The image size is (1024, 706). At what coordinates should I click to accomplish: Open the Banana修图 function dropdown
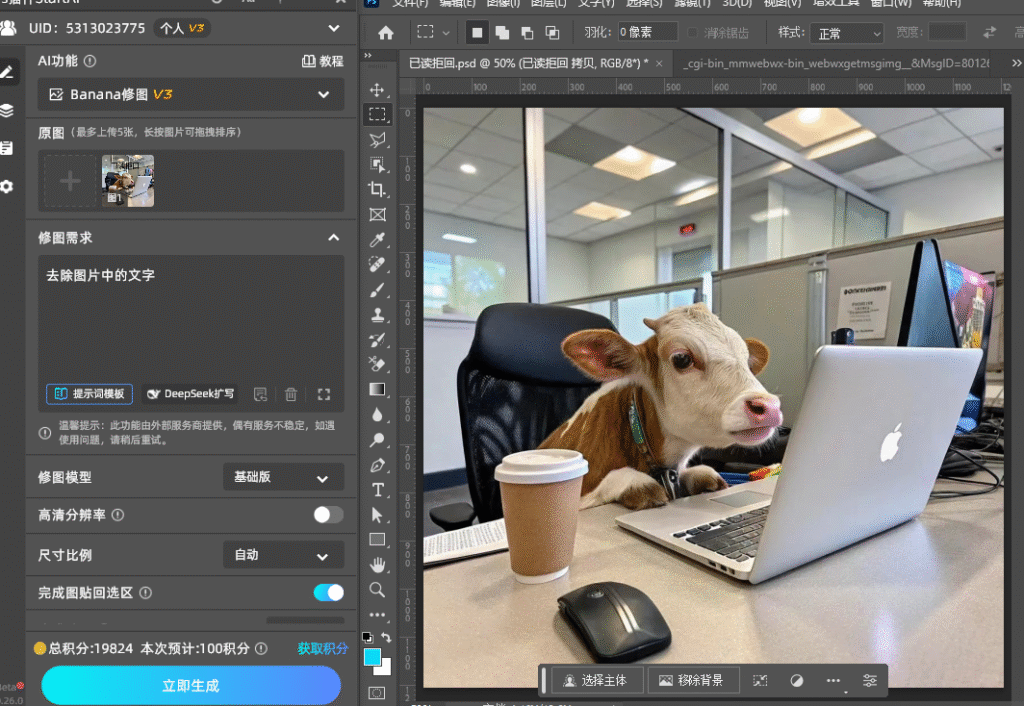[191, 95]
